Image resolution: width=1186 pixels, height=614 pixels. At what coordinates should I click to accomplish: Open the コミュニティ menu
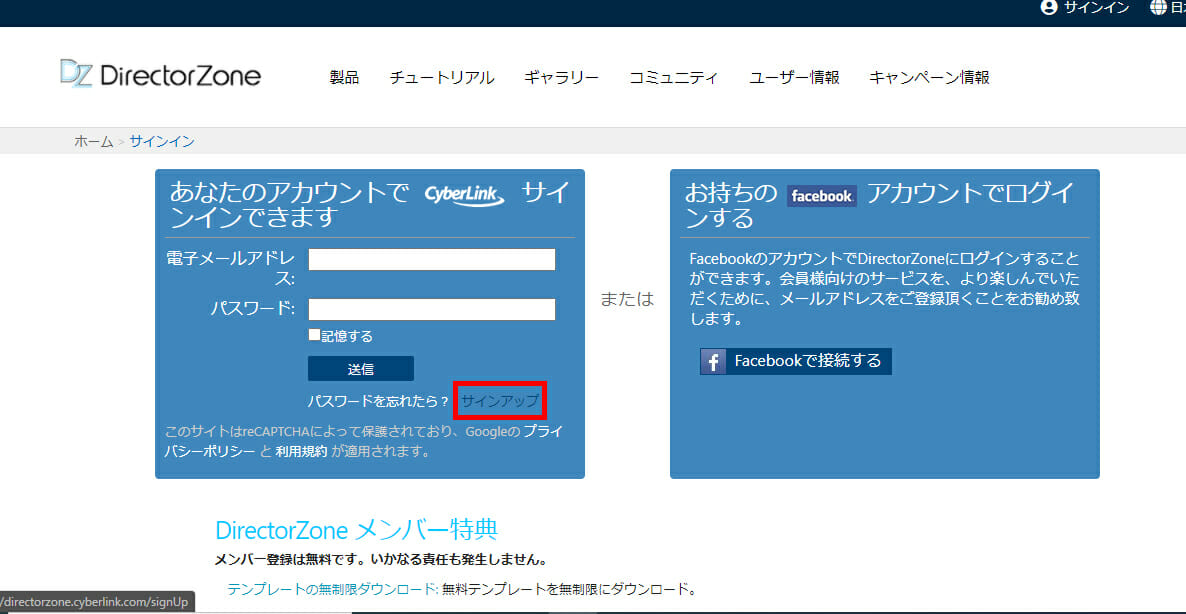point(674,77)
